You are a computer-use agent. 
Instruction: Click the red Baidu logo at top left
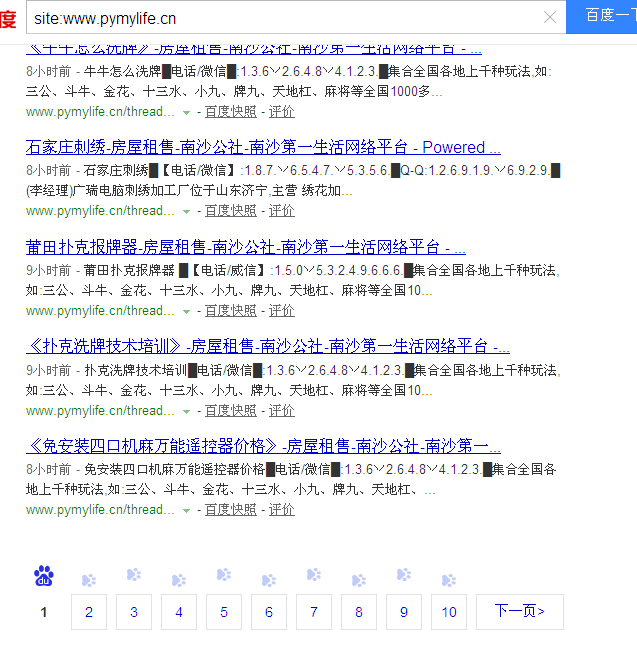[x=8, y=19]
